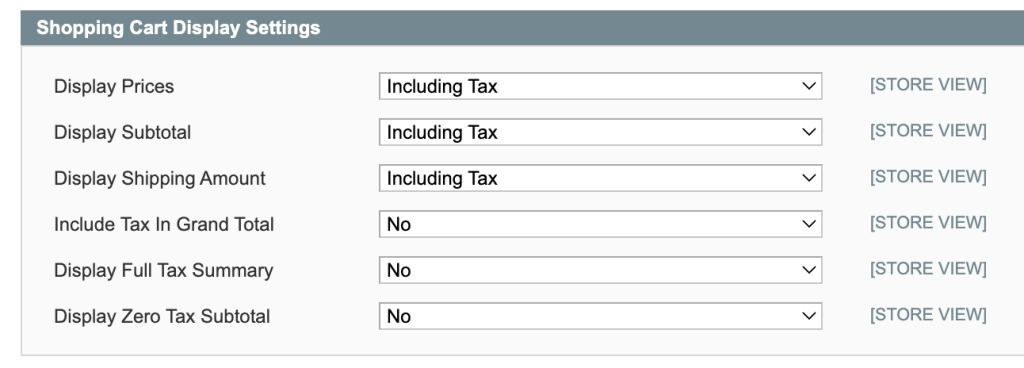This screenshot has height=368, width=1024.
Task: Click the Display Full Tax Summary label
Action: [163, 270]
